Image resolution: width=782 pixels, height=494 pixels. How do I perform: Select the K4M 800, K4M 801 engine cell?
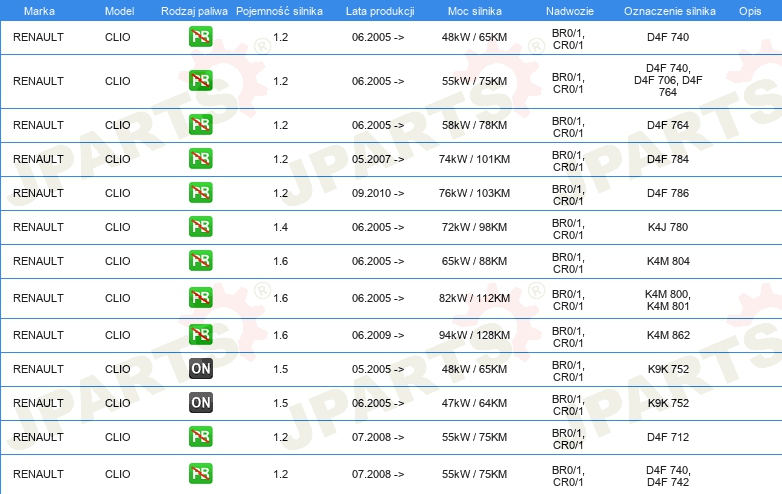click(x=668, y=300)
